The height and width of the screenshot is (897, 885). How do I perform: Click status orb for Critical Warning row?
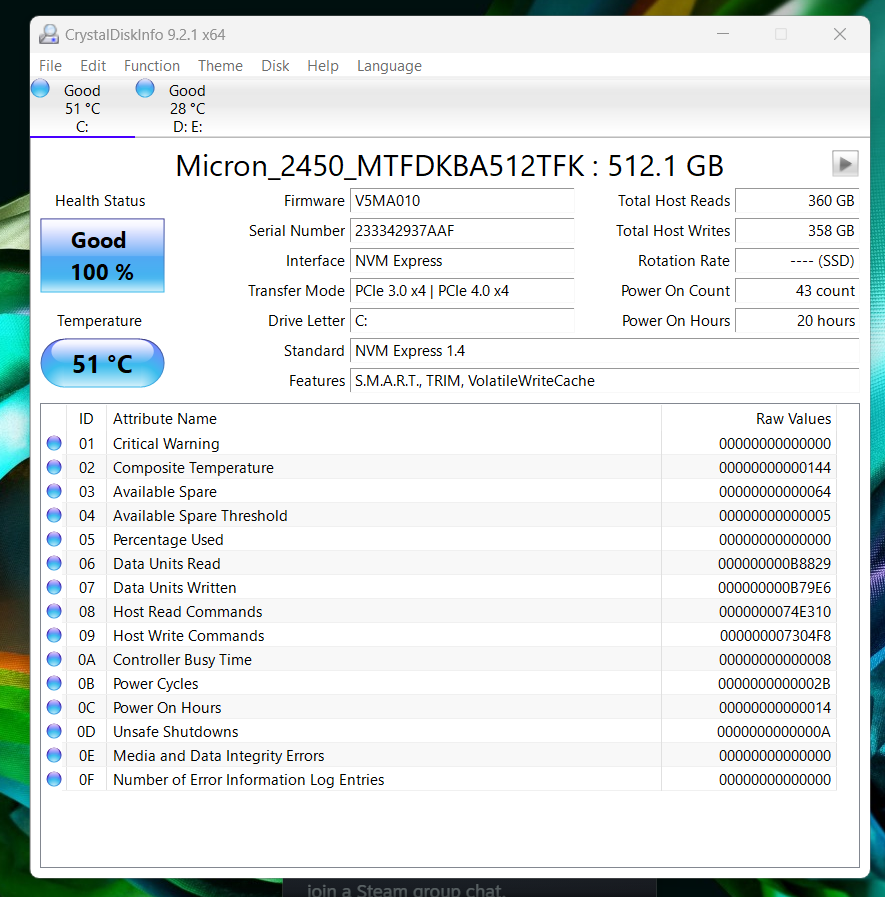(54, 443)
